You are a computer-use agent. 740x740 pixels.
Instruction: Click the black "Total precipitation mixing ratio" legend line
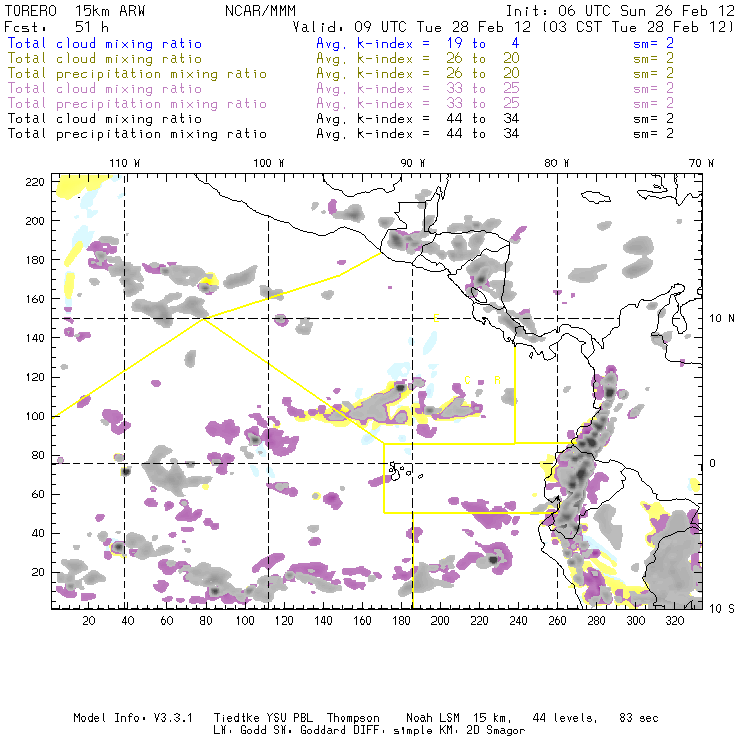pos(137,134)
